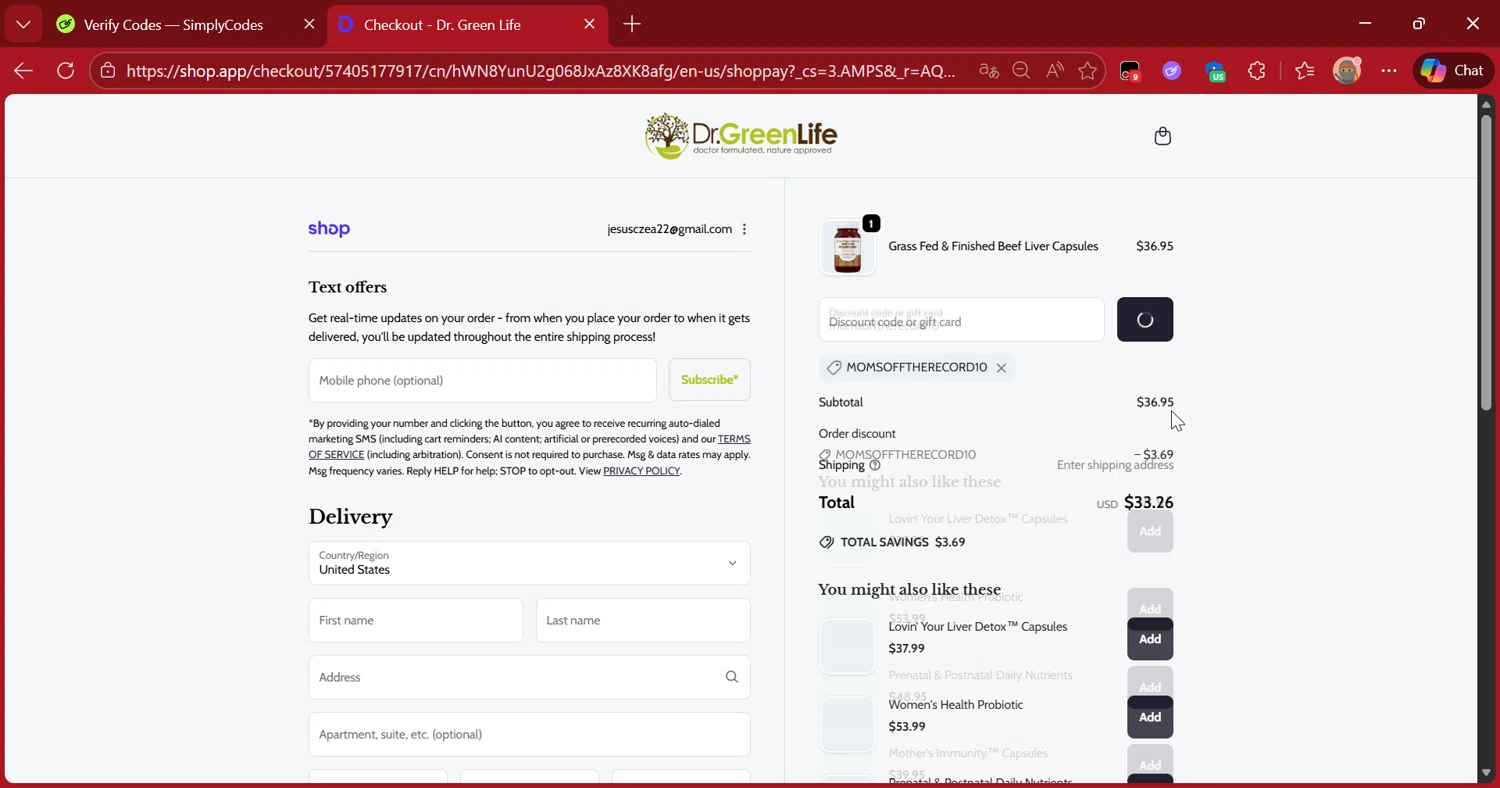Focus the Mobile phone optional field

coord(482,380)
